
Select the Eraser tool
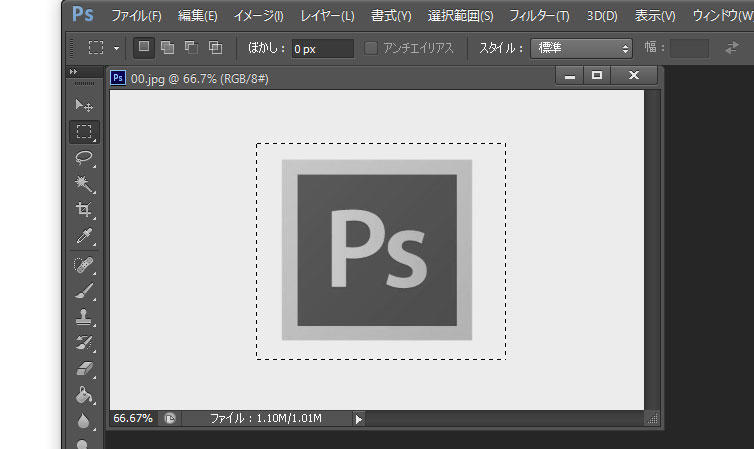84,369
